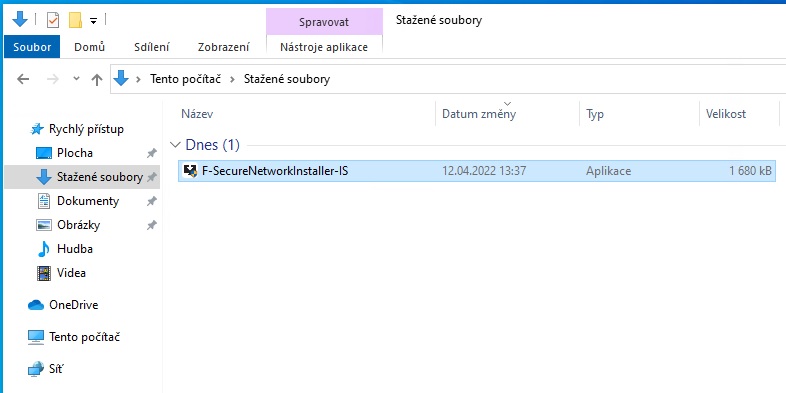Click the Dokumenty document icon
This screenshot has width=786, height=393.
pyautogui.click(x=44, y=201)
